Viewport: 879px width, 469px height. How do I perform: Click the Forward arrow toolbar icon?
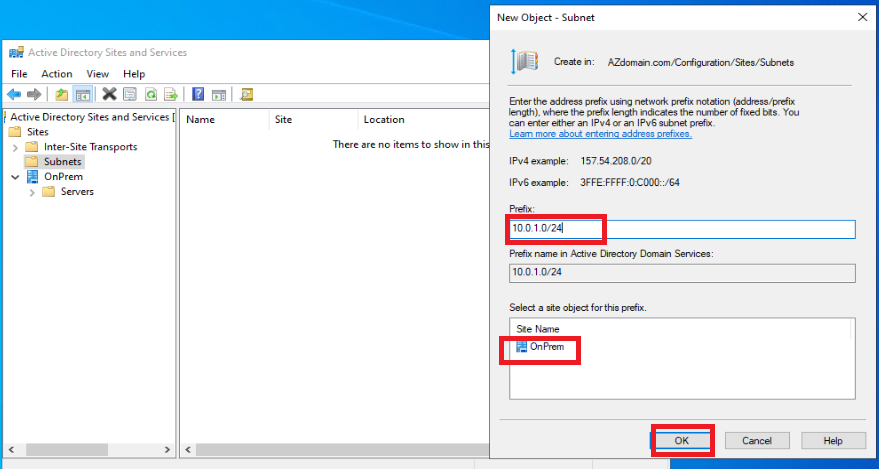(34, 94)
